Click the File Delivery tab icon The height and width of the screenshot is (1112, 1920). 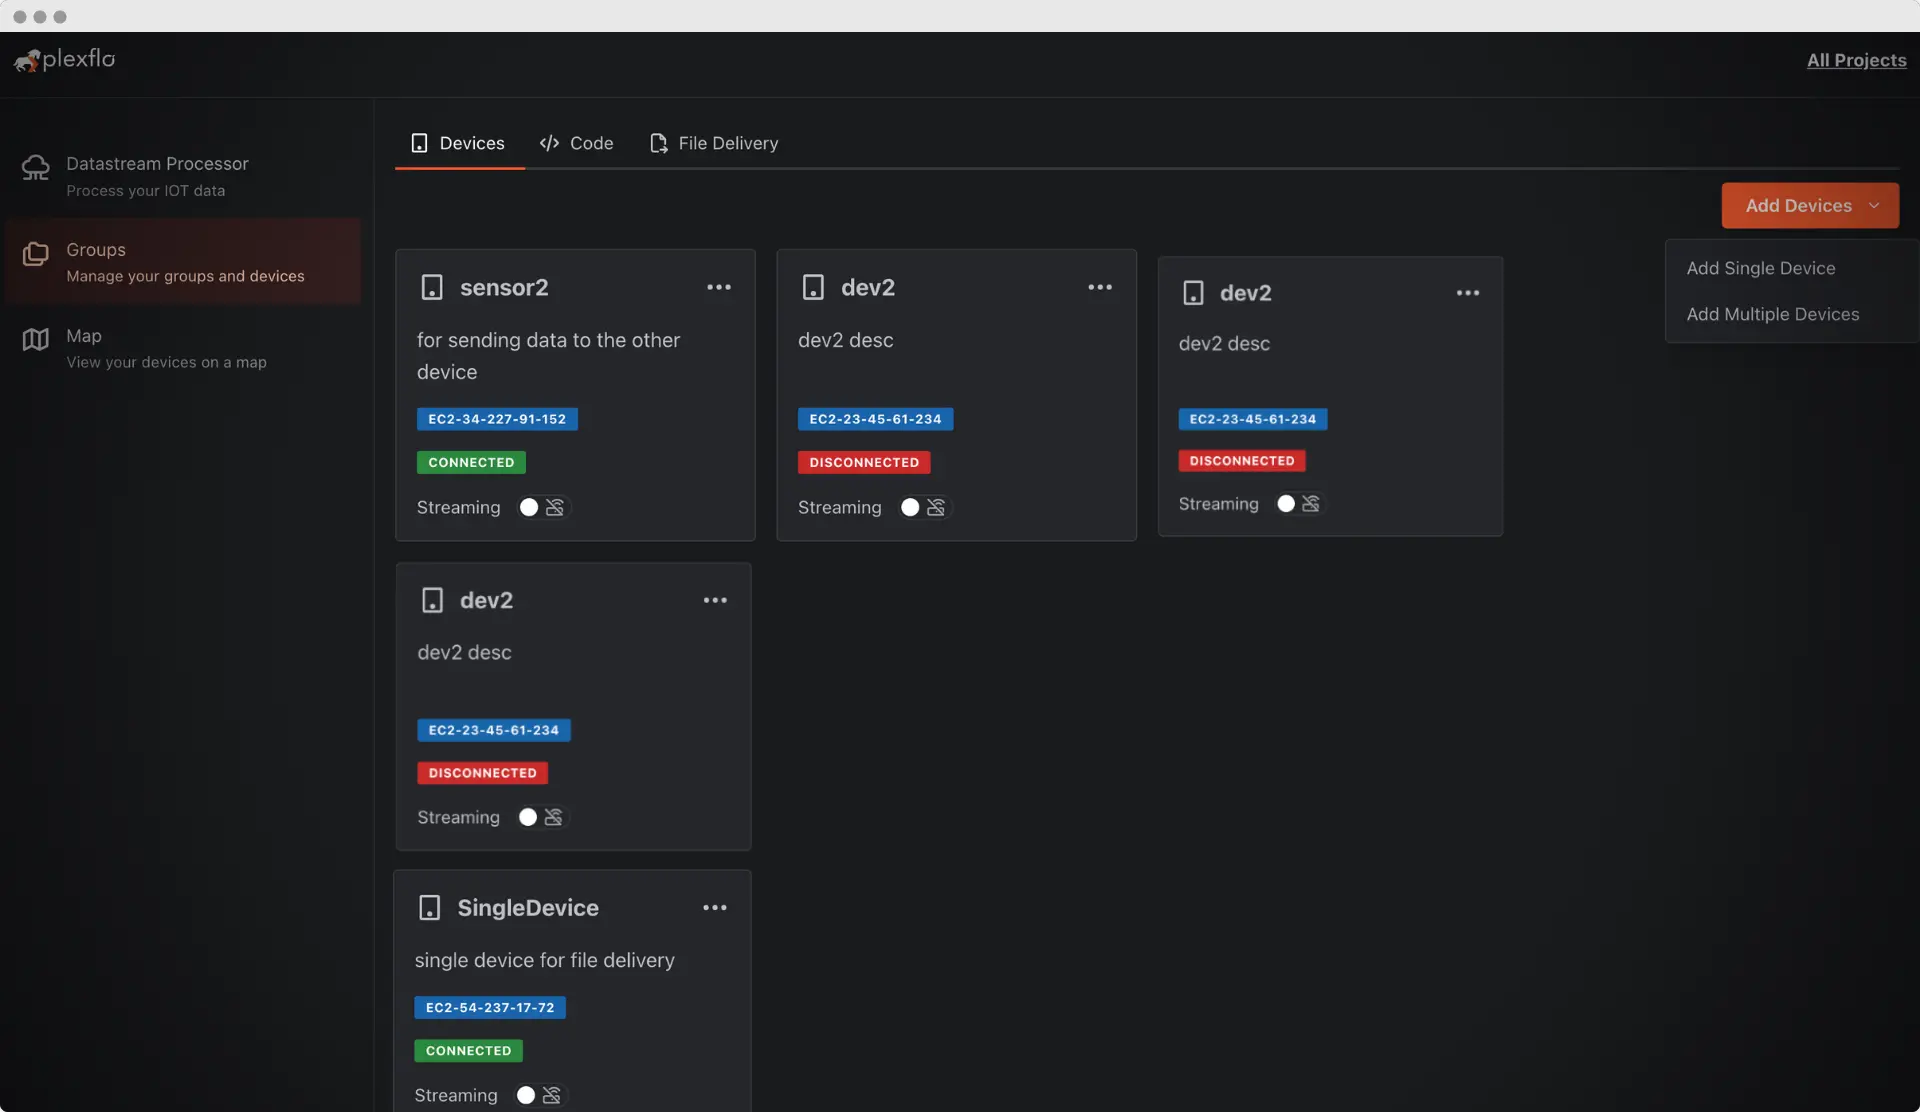click(x=658, y=144)
